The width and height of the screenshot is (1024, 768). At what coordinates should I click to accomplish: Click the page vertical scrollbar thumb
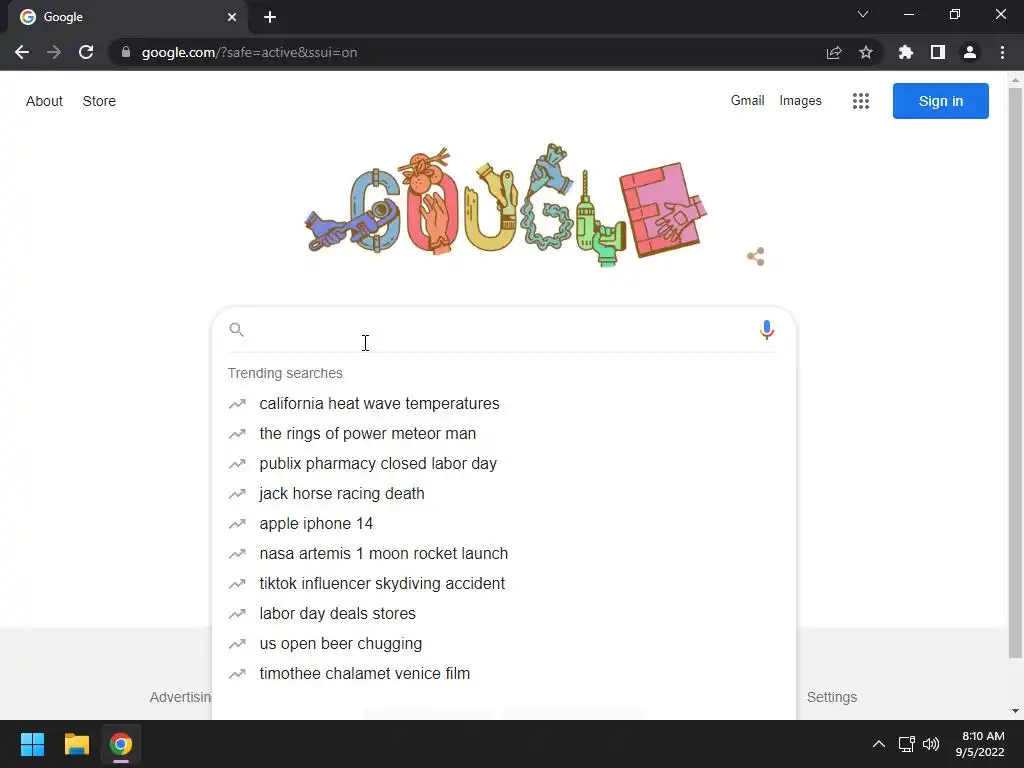coord(1015,372)
